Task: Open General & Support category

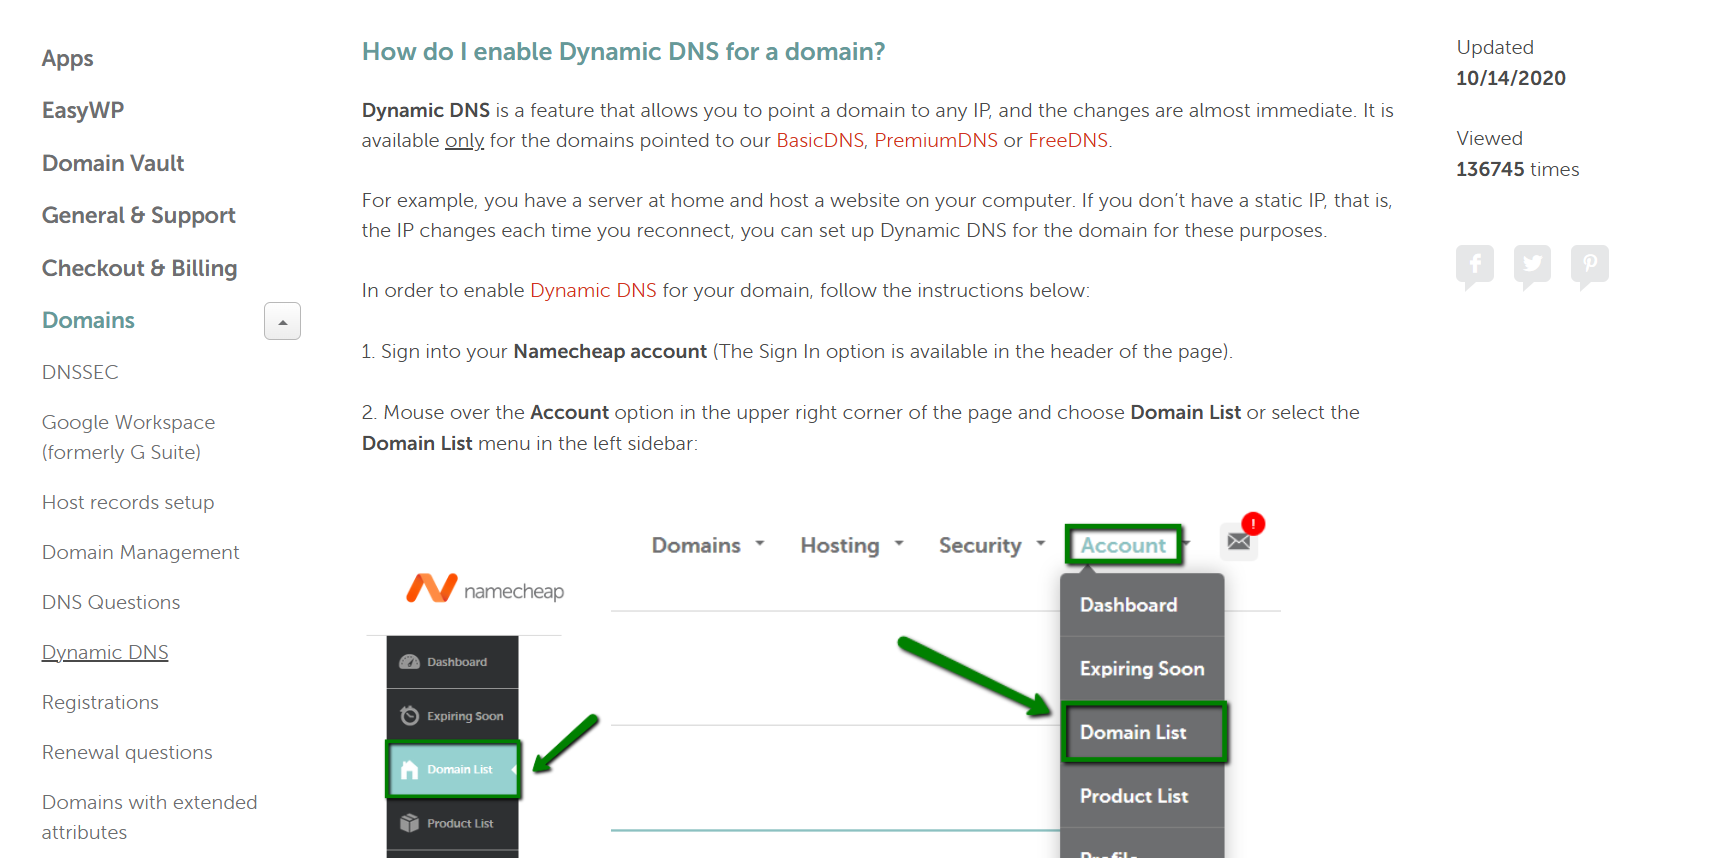Action: (x=139, y=215)
